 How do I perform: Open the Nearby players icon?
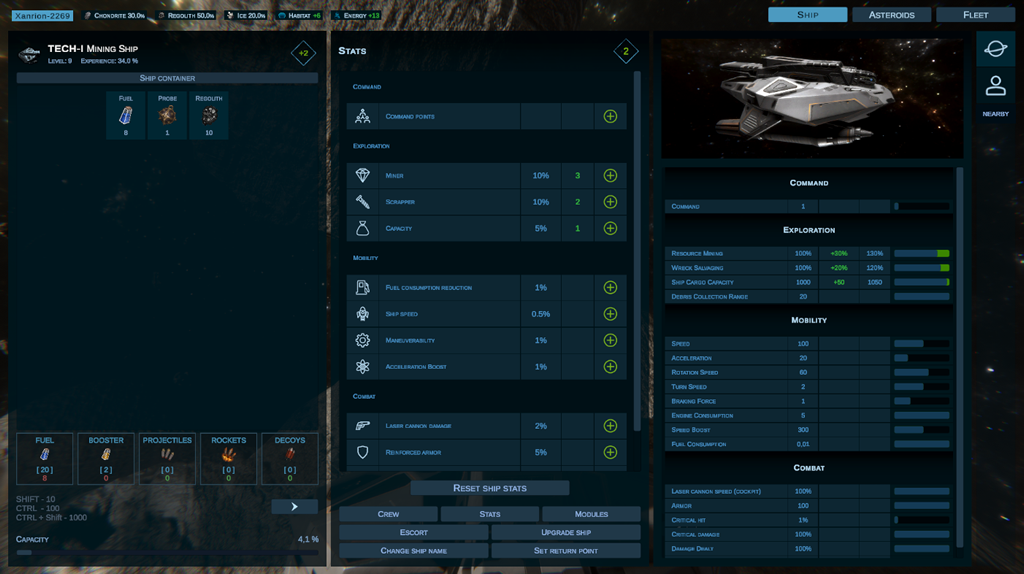click(995, 86)
